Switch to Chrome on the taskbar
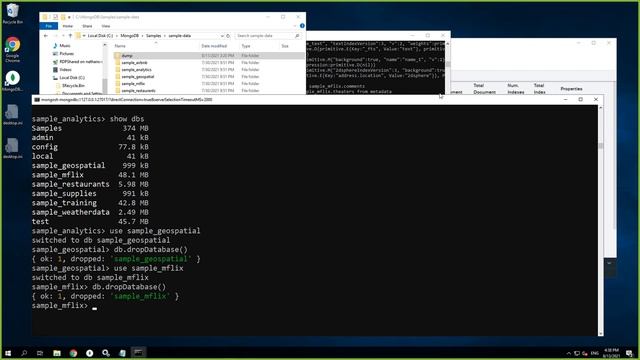 (73, 353)
